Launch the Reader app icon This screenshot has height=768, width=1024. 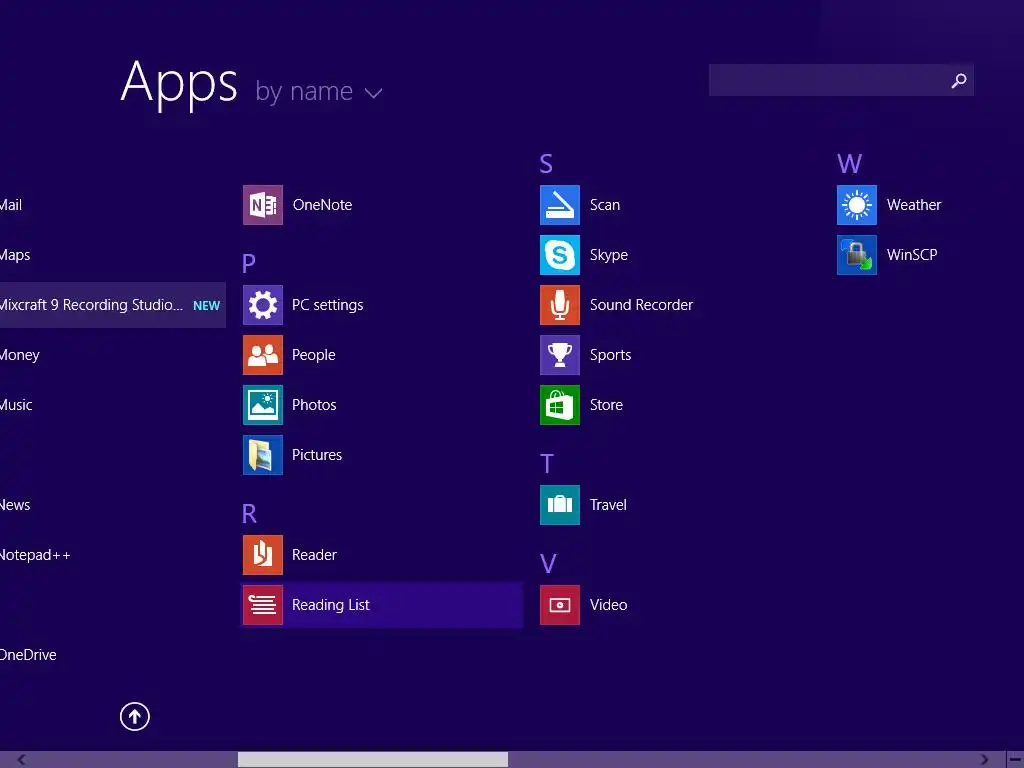[x=263, y=554]
